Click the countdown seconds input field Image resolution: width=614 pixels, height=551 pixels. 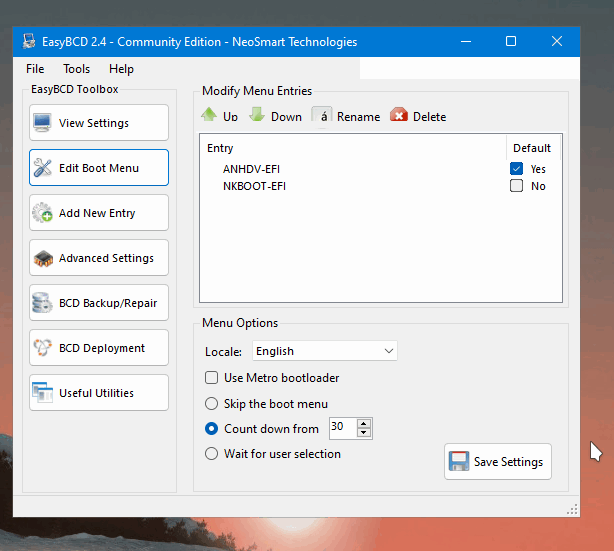tap(343, 428)
